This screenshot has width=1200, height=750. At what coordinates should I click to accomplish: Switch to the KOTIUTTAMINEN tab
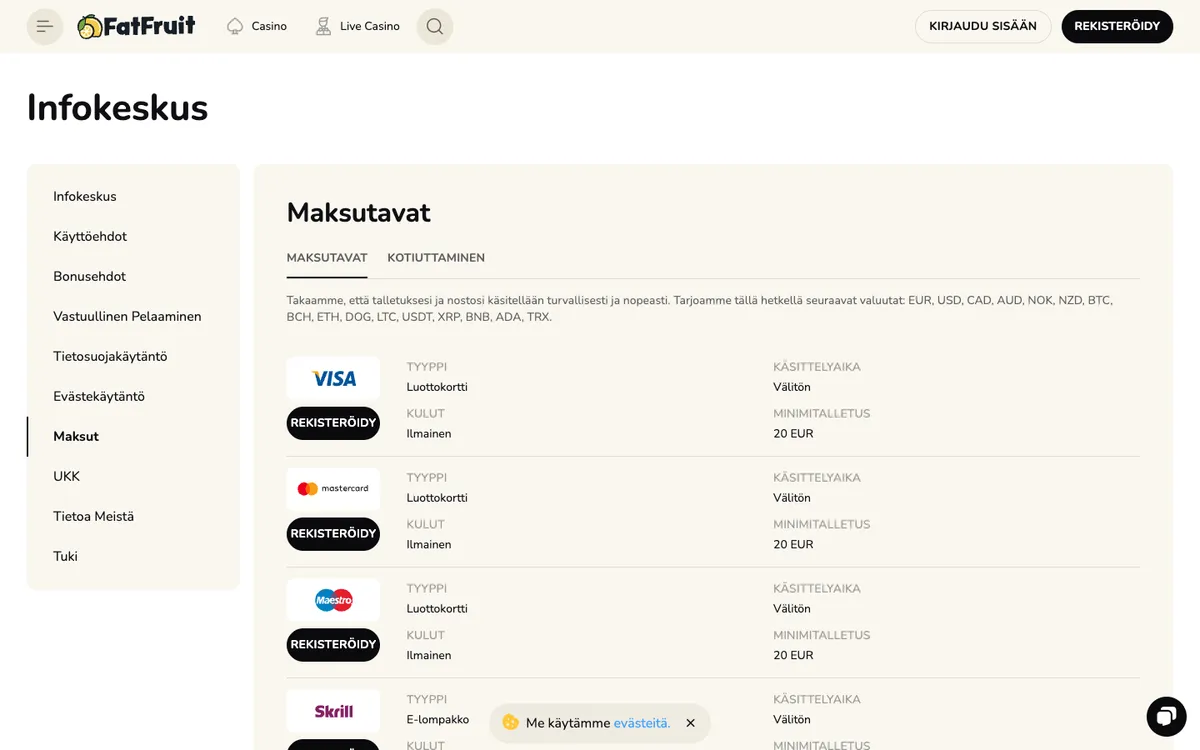(x=436, y=258)
